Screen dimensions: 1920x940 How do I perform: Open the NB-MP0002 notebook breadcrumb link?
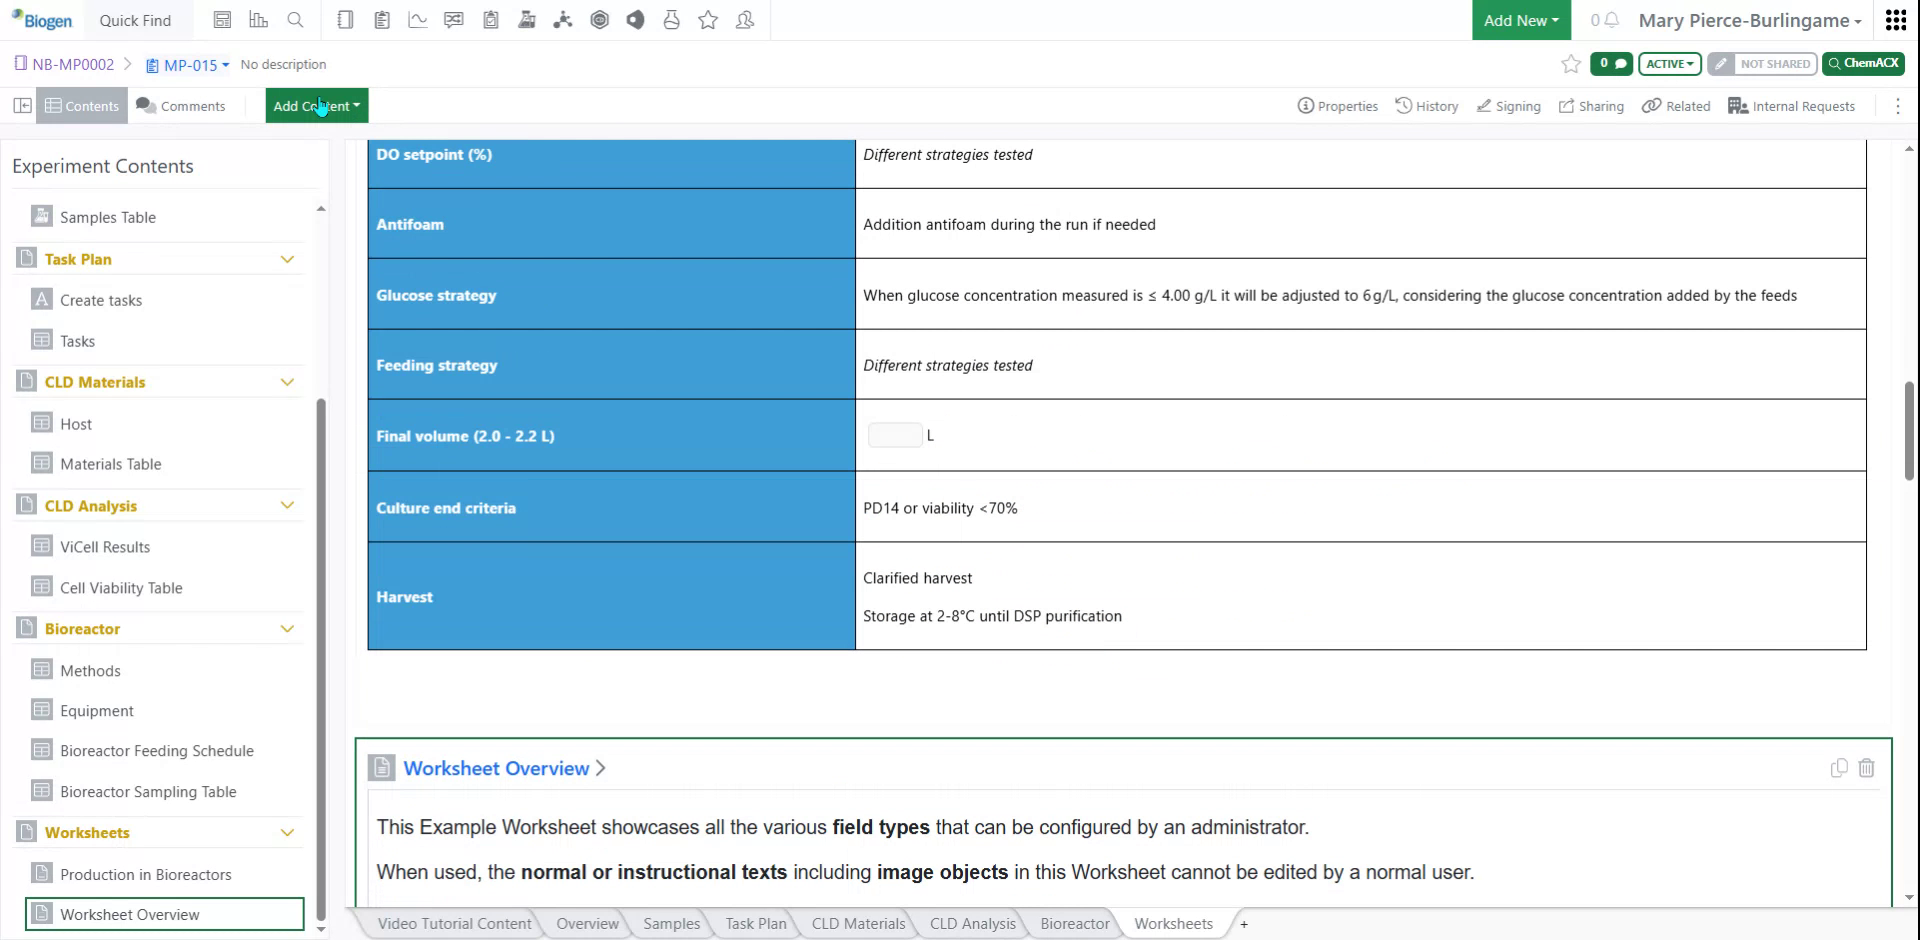[x=72, y=64]
